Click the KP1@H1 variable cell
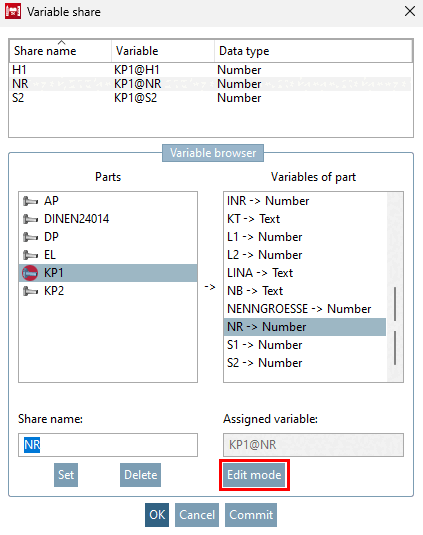This screenshot has height=535, width=423. tap(137, 70)
